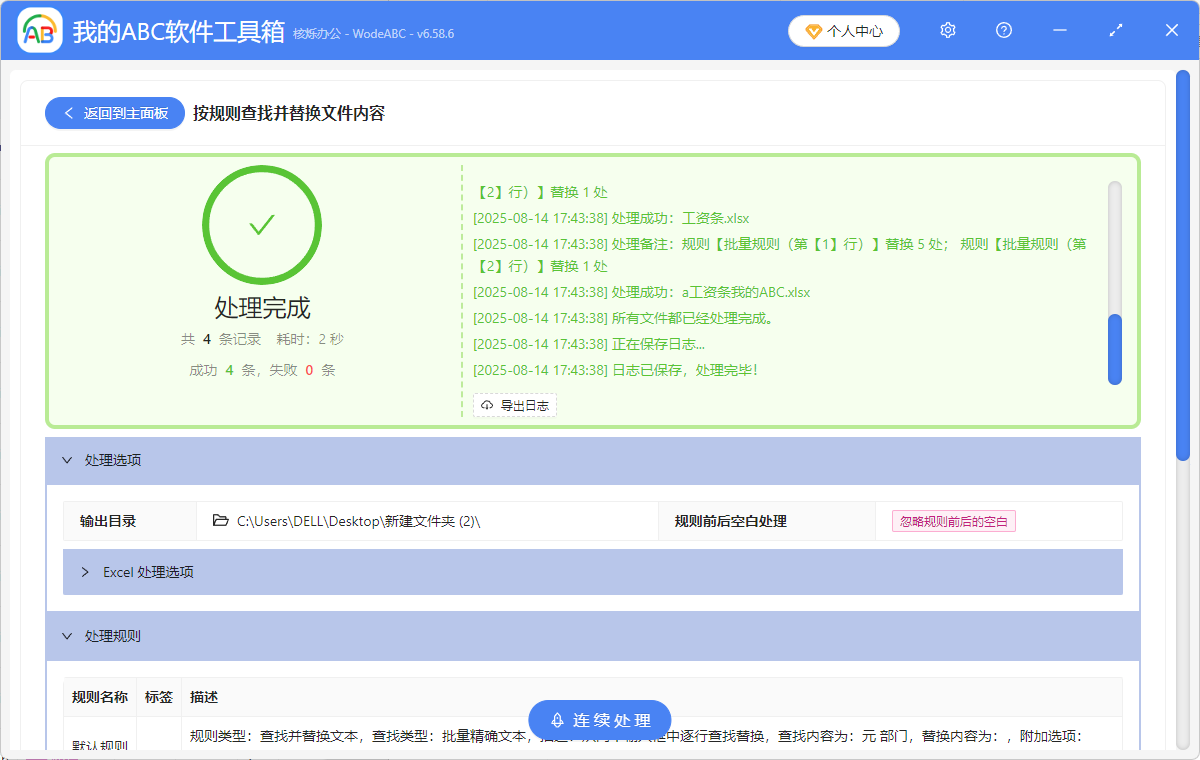Open settings via the gear icon
Screen dimensions: 1200x760
coord(947,30)
